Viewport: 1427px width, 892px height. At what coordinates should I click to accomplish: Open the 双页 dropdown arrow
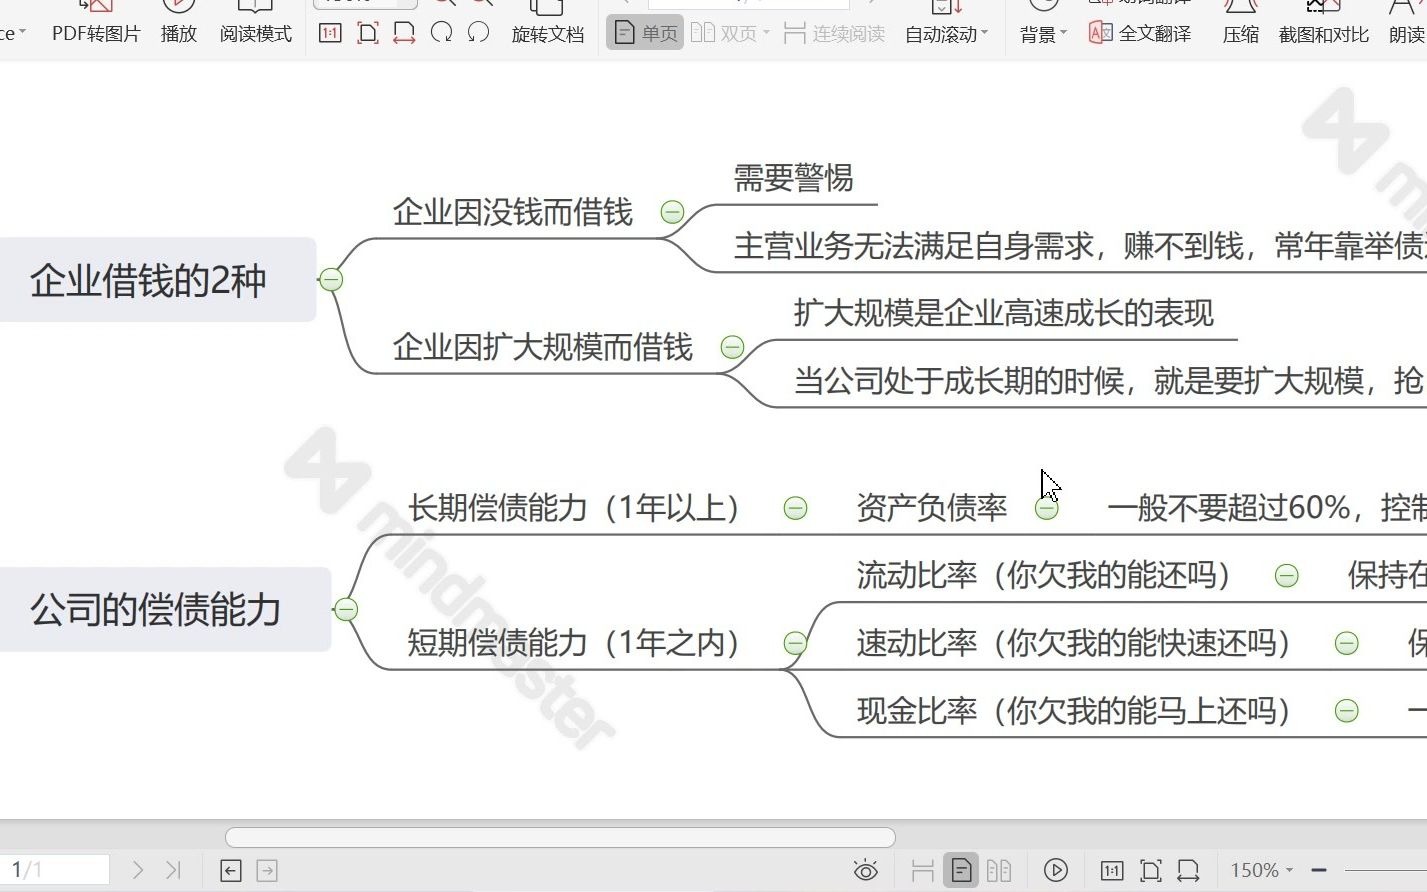(767, 33)
